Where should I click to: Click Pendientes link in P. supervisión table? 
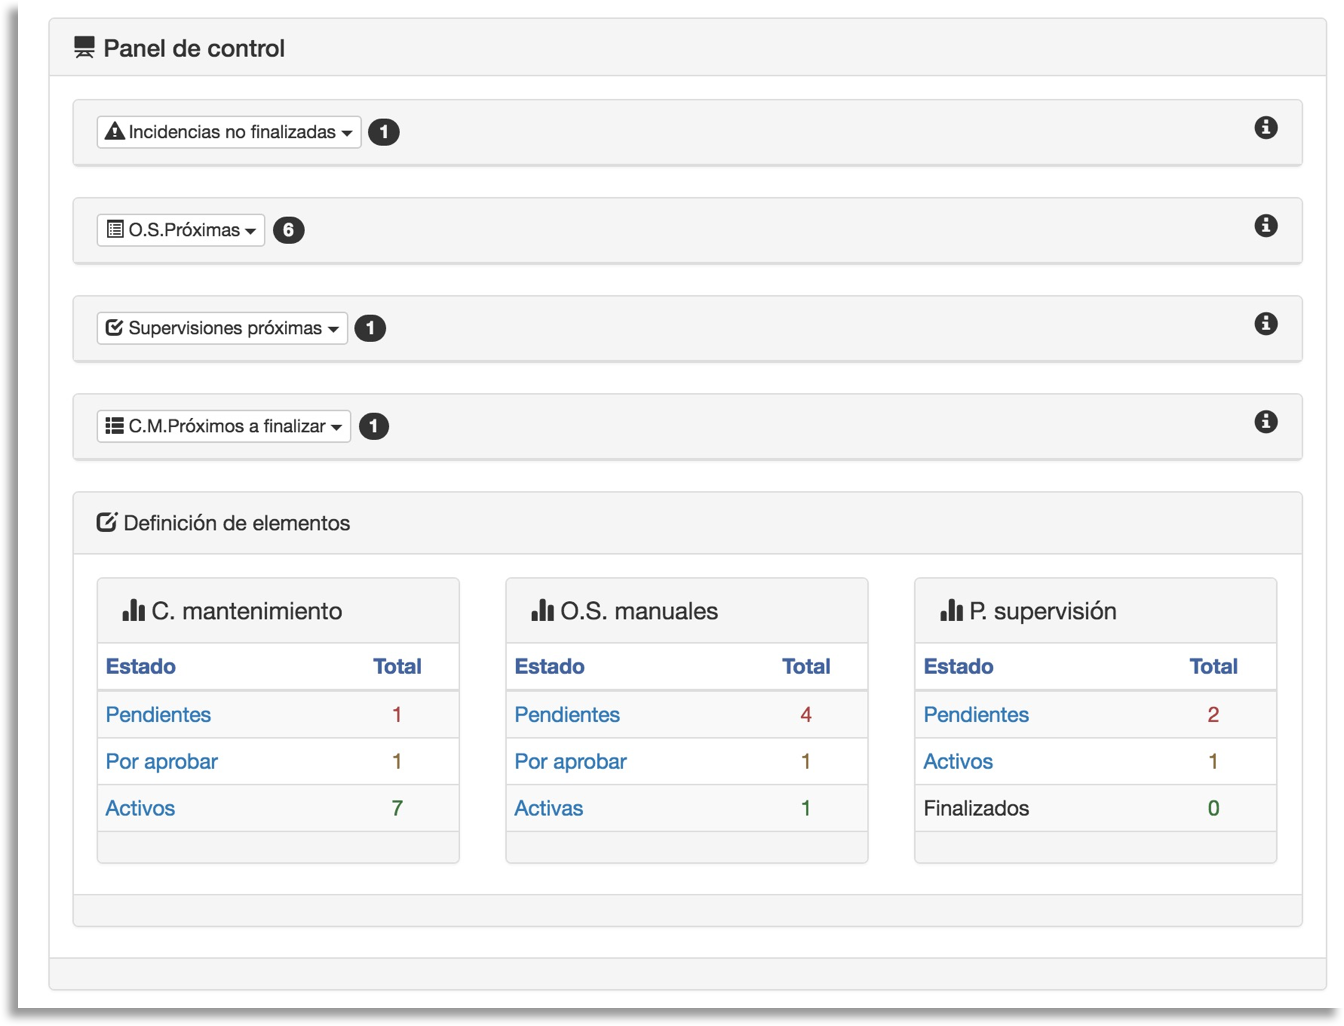pyautogui.click(x=975, y=715)
